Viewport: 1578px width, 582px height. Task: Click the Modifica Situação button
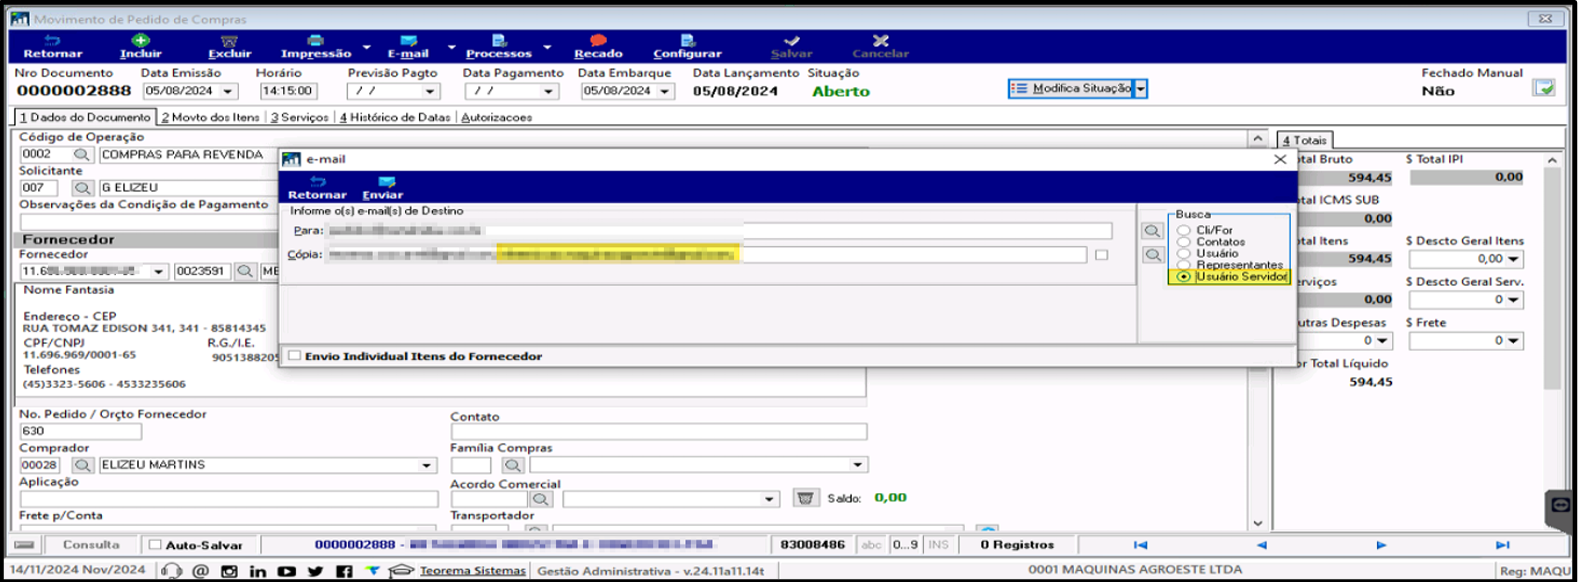pos(1071,89)
